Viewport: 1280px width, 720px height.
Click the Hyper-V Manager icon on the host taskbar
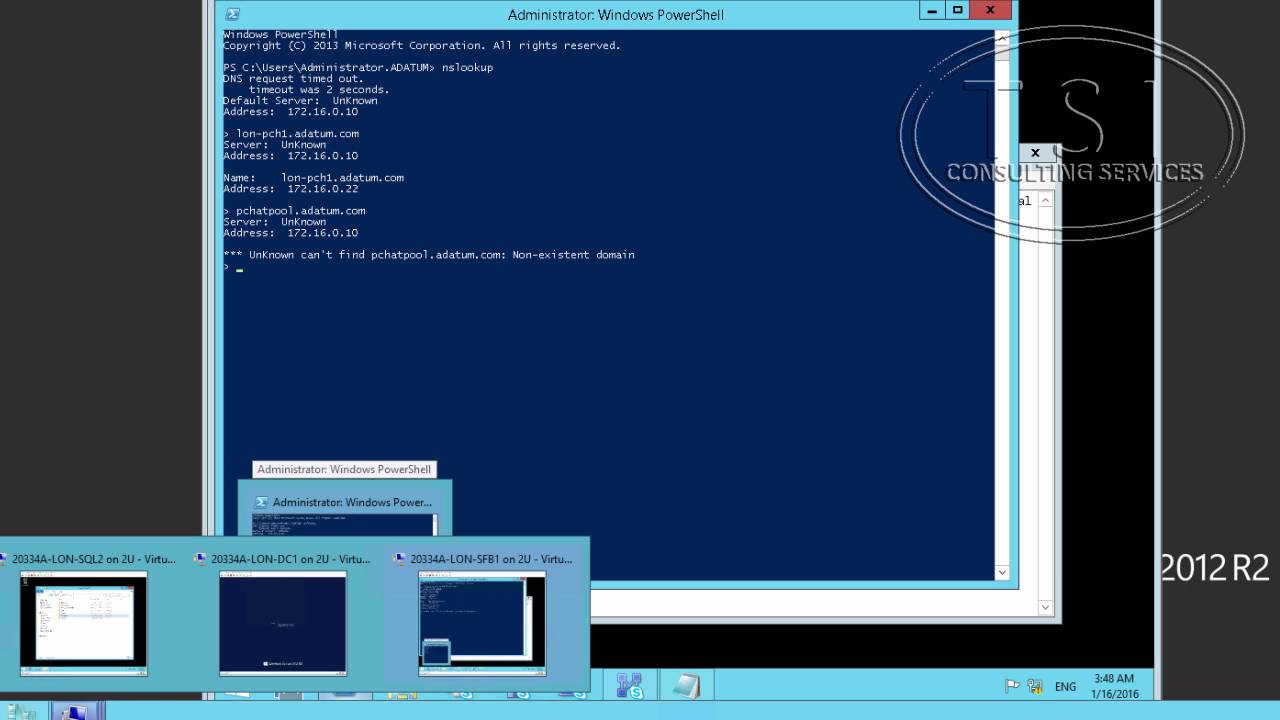pos(20,712)
